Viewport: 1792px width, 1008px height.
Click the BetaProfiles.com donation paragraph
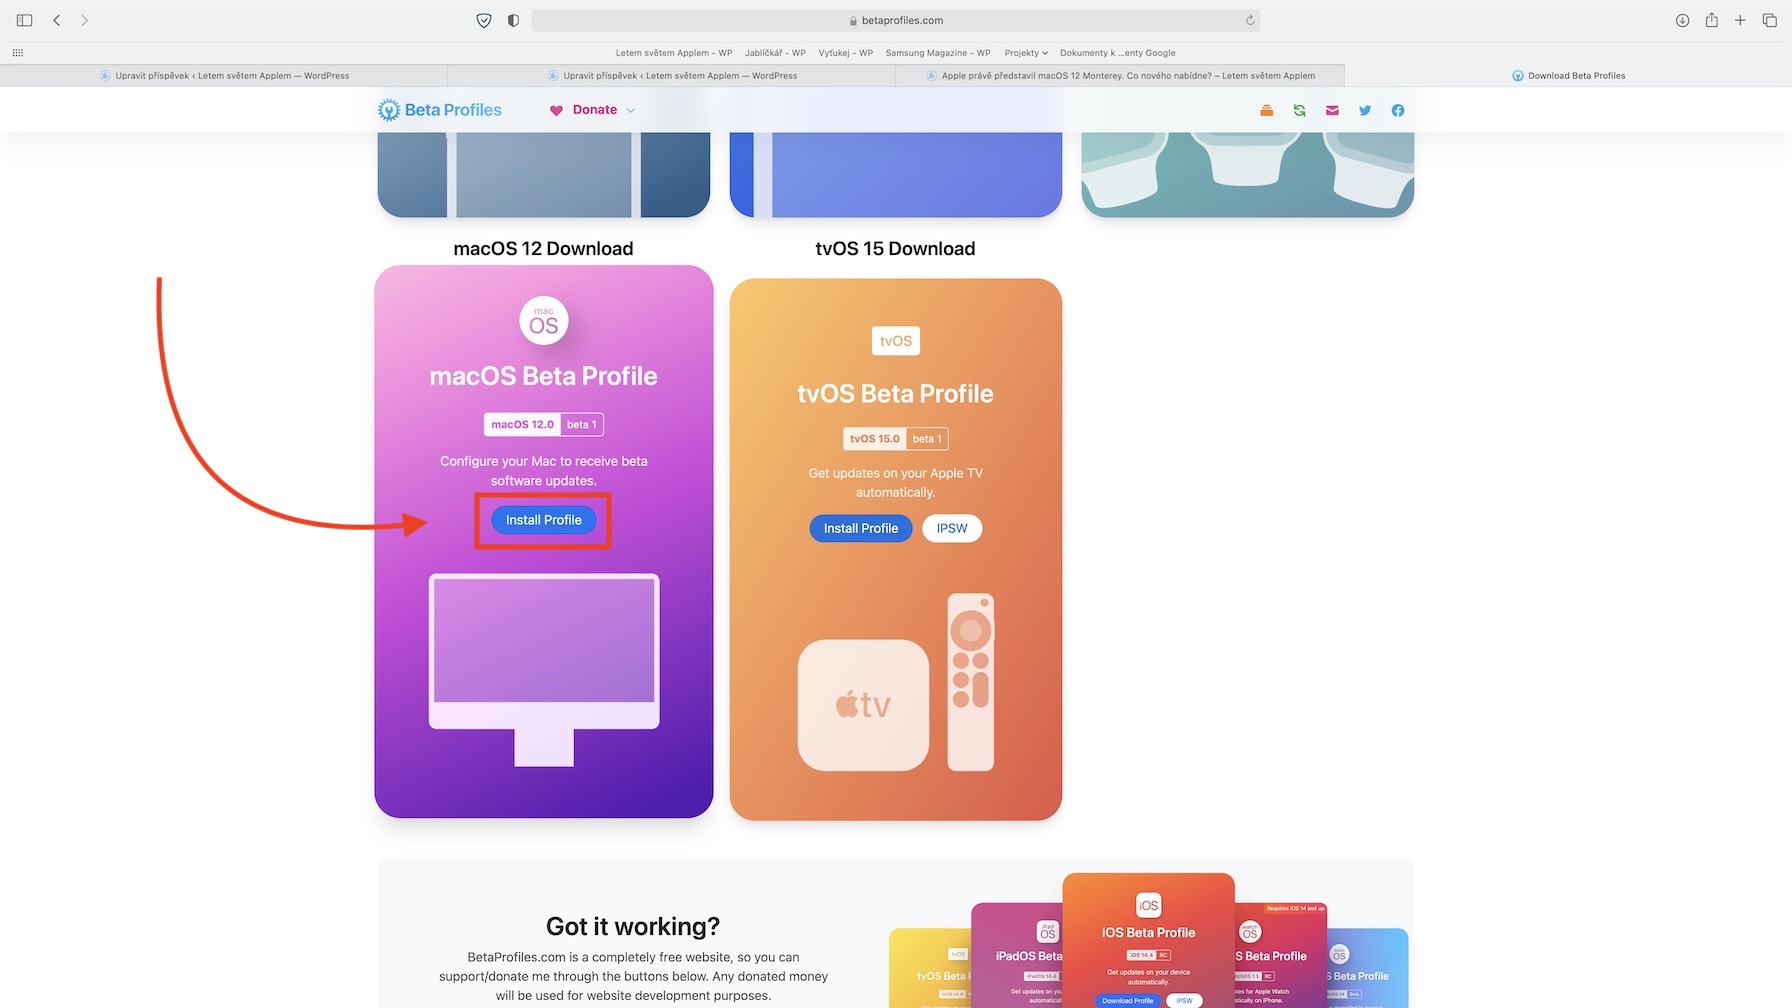click(633, 976)
